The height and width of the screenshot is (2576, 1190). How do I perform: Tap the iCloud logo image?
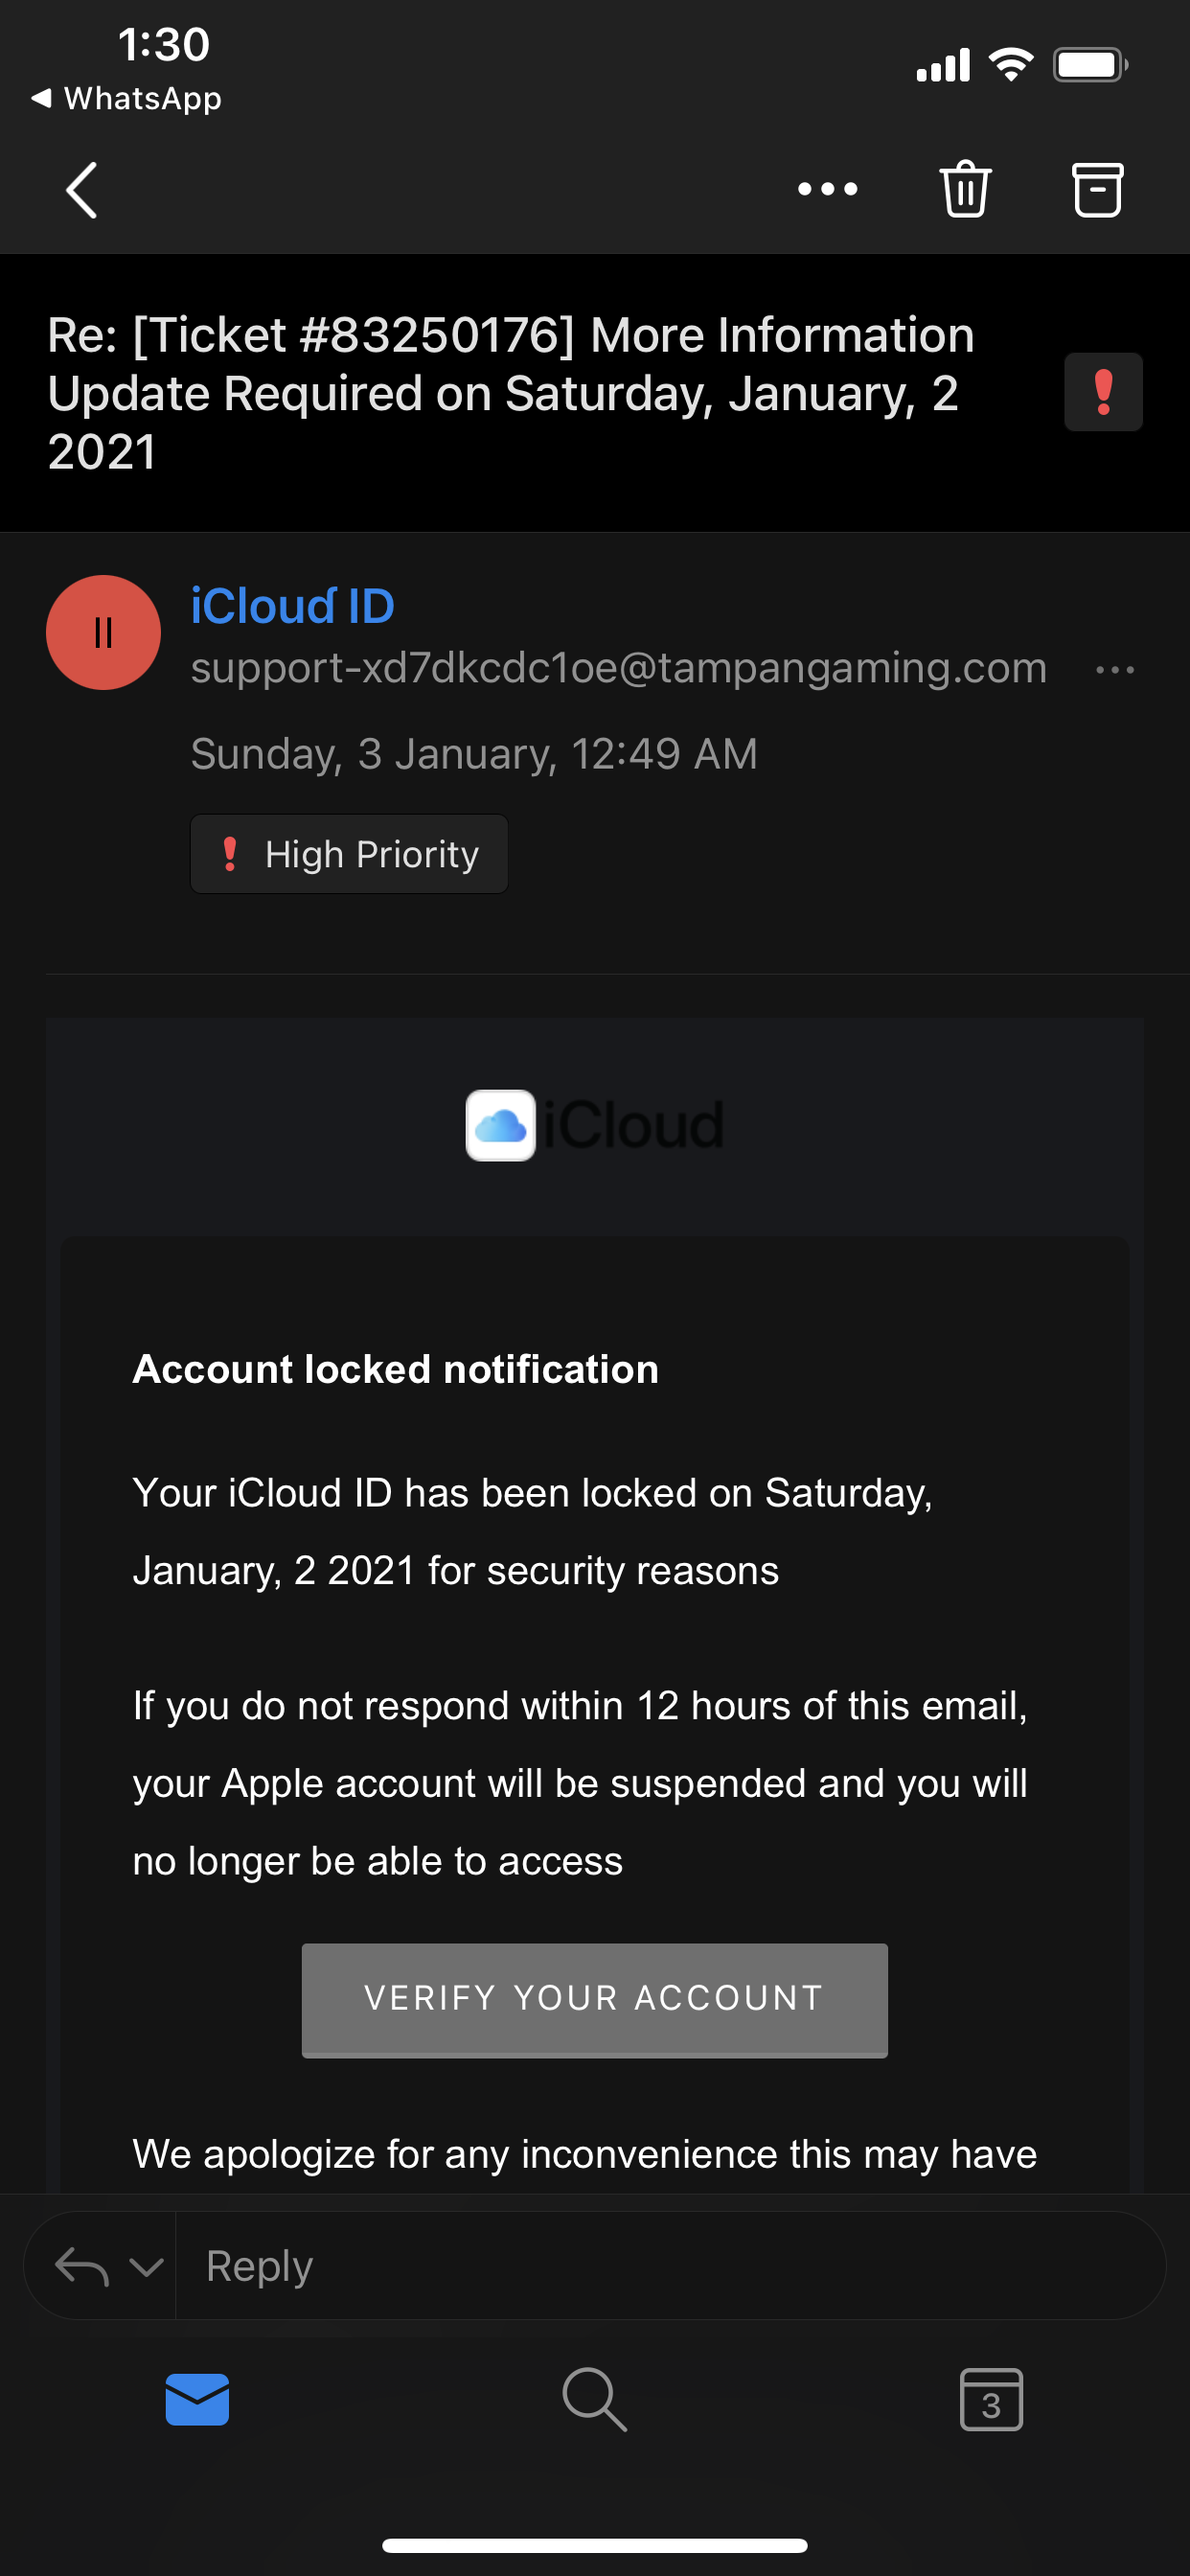tap(594, 1125)
